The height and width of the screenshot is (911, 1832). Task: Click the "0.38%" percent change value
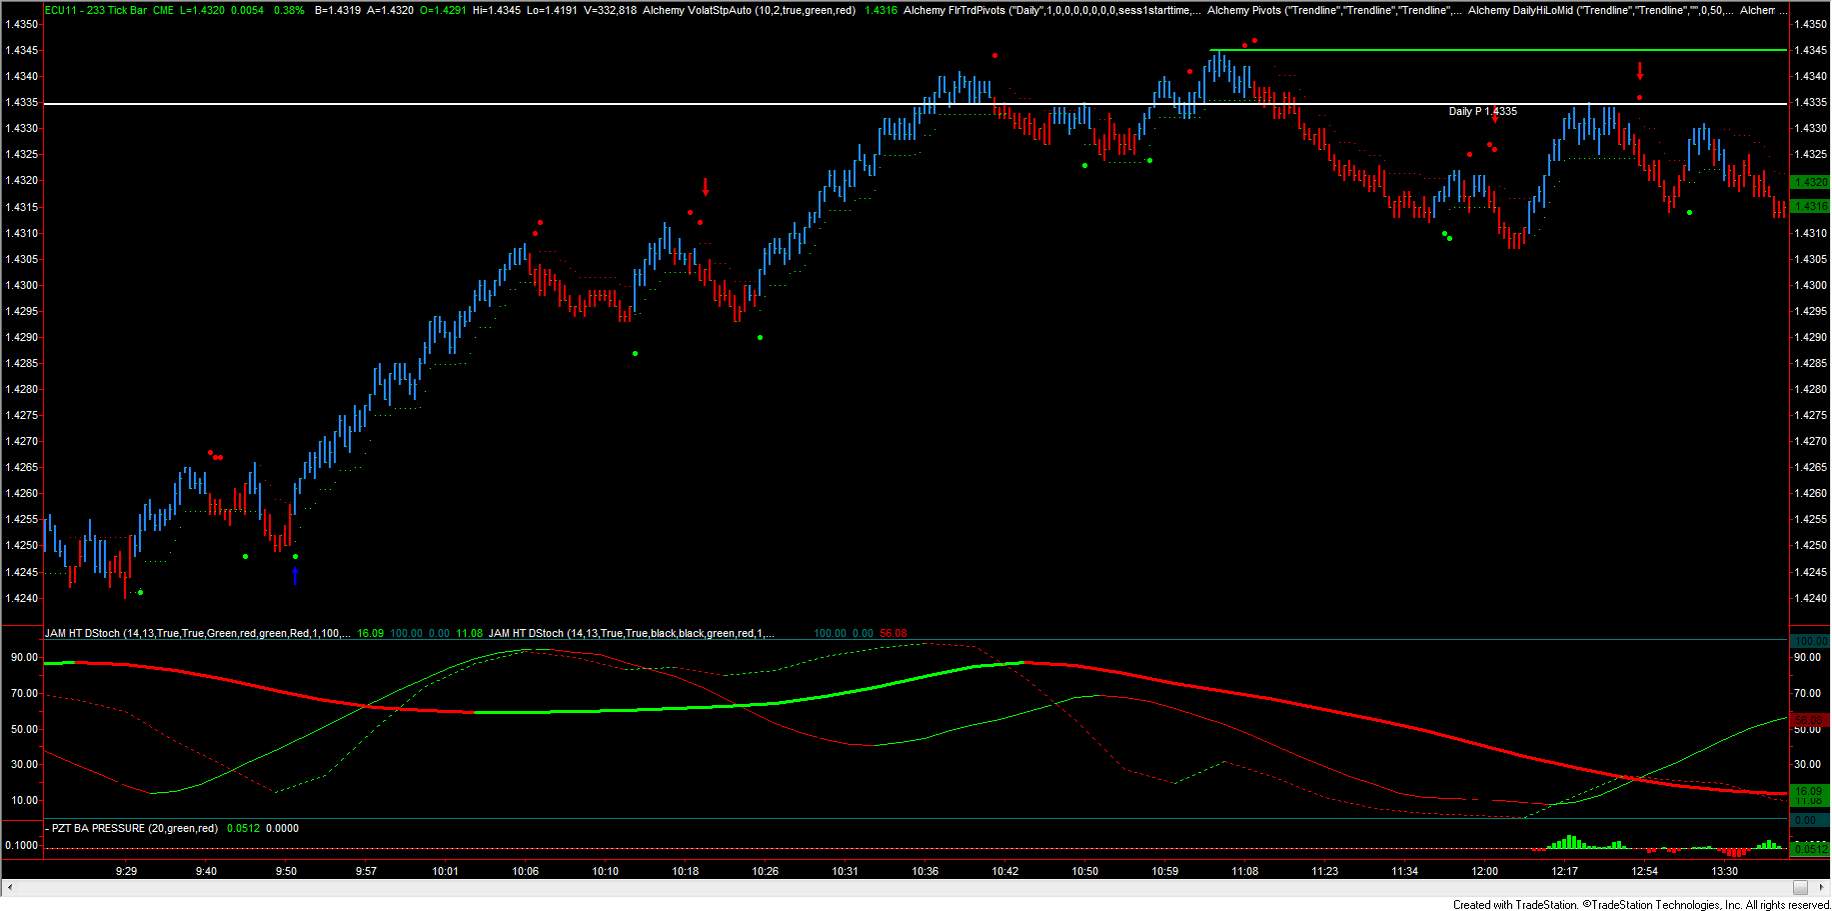point(289,10)
